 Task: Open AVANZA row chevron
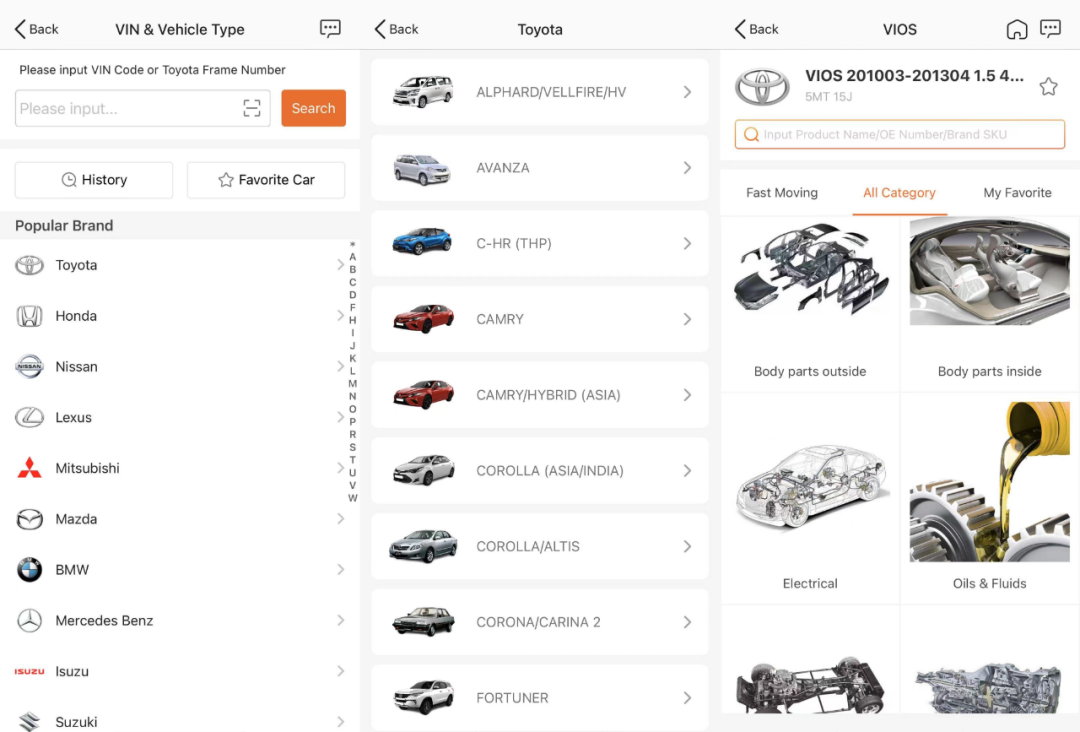pyautogui.click(x=687, y=168)
